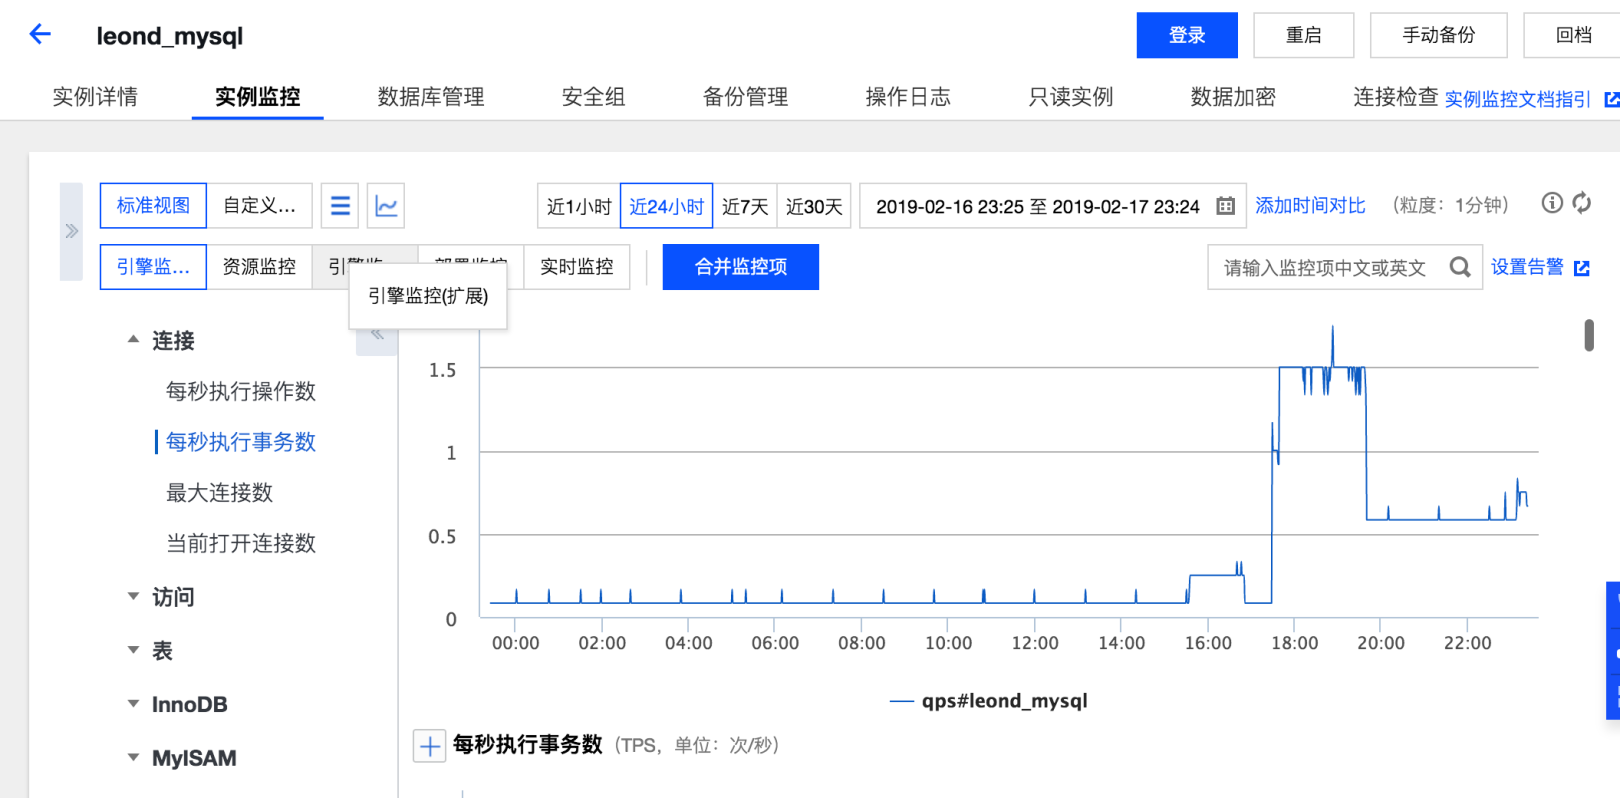Screen dimensions: 1620x798
Task: Select 当前打开连接数 in the metric tree
Action: click(241, 543)
